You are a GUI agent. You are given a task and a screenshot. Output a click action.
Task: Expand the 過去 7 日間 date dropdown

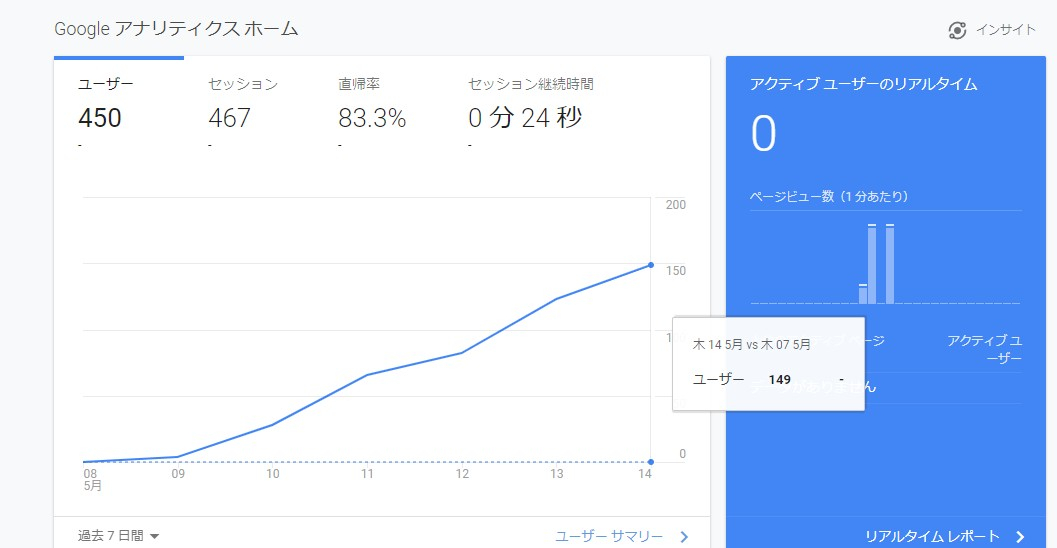(x=119, y=536)
